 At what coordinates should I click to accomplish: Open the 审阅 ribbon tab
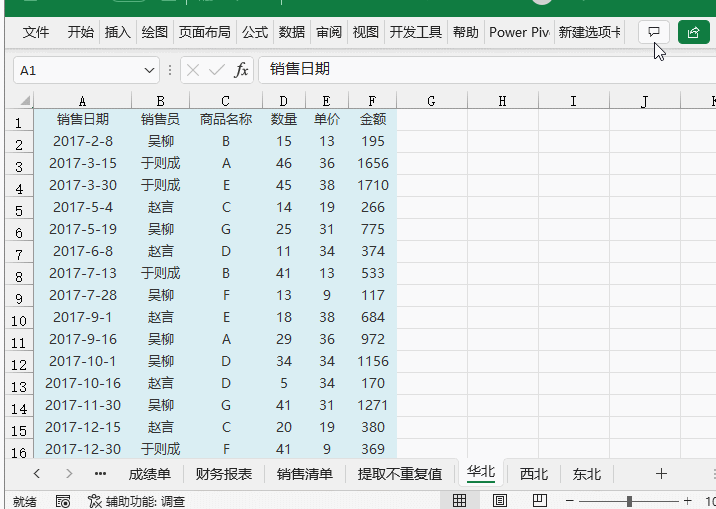pos(329,32)
